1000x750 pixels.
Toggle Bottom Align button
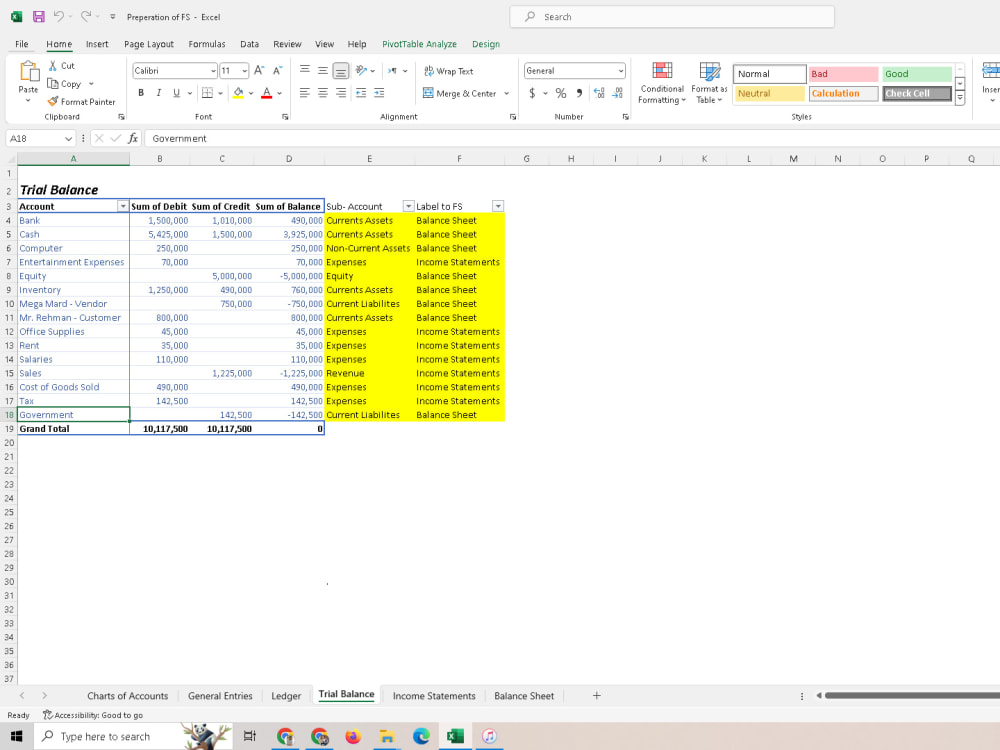point(341,71)
